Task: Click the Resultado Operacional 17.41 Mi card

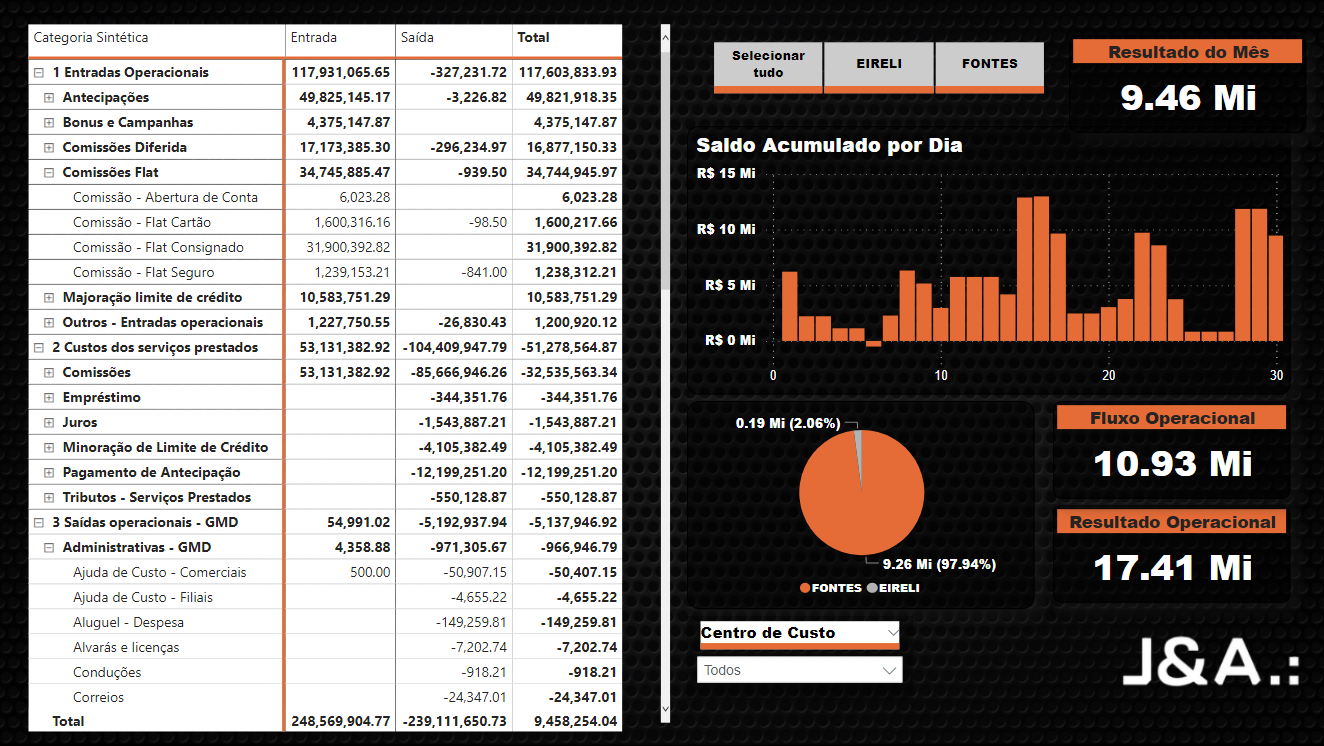Action: point(1172,555)
